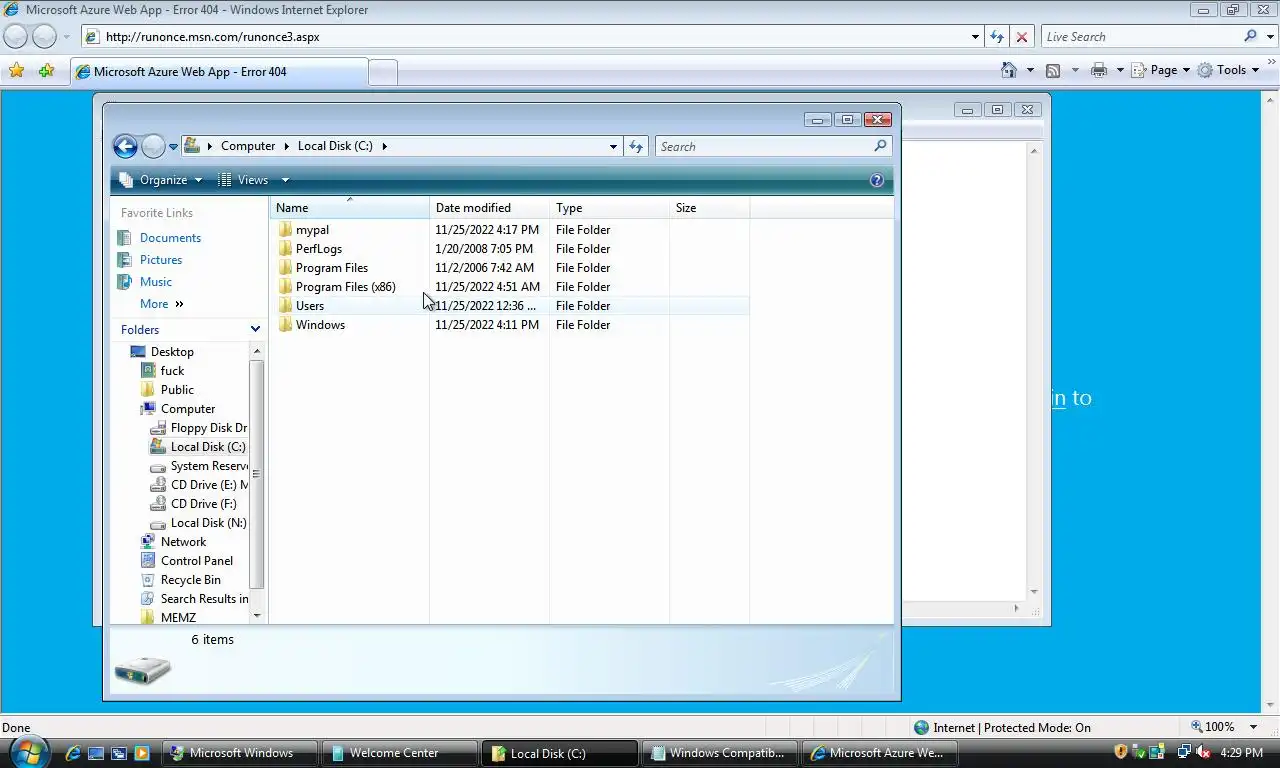Expand More favorite links
Viewport: 1280px width, 768px height.
(x=161, y=304)
